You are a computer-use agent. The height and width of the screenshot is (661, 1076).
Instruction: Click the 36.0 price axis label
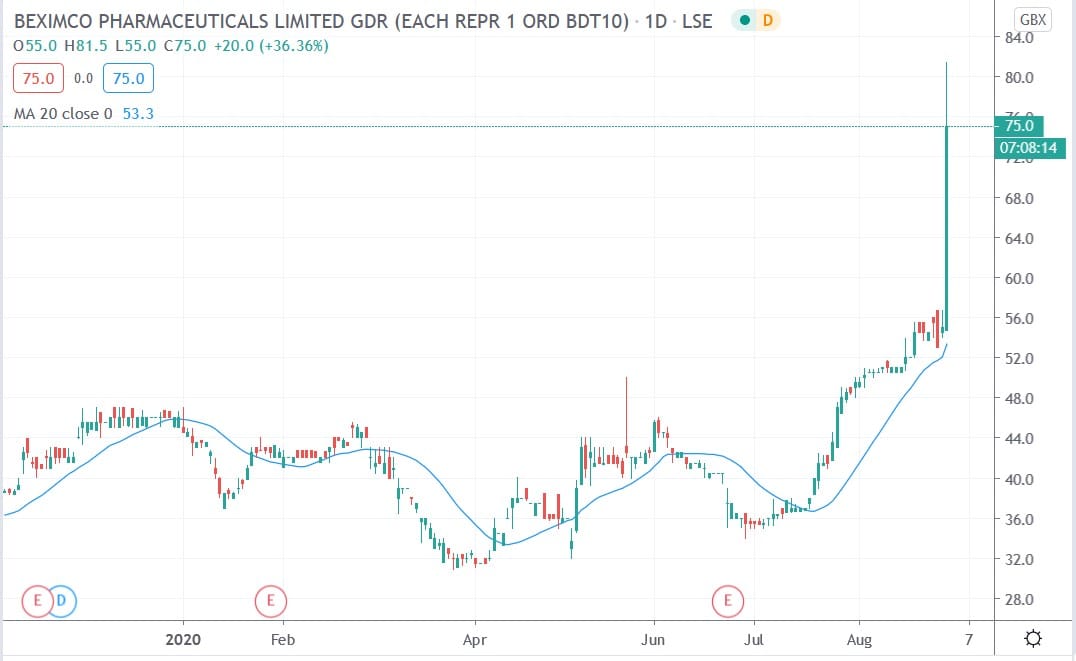click(1019, 519)
